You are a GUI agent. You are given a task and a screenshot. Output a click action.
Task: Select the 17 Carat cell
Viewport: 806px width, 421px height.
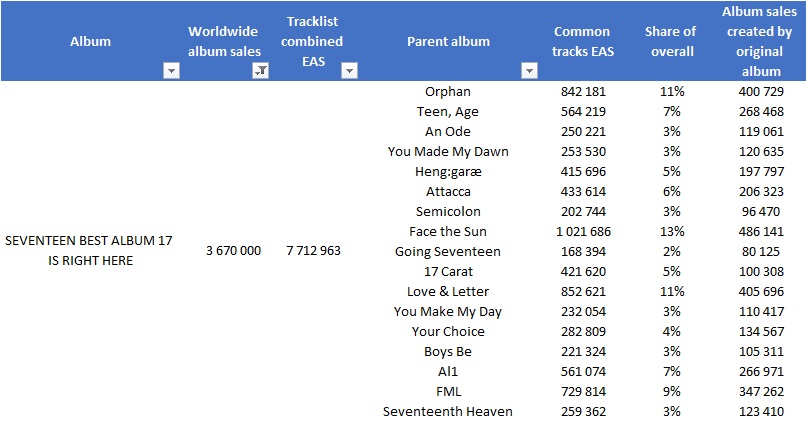pos(448,271)
